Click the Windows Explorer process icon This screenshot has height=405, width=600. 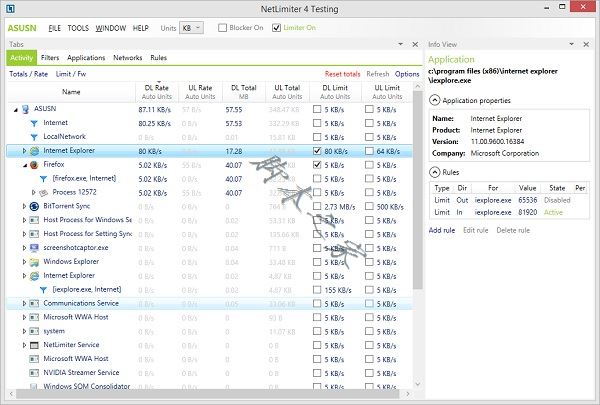click(x=34, y=261)
